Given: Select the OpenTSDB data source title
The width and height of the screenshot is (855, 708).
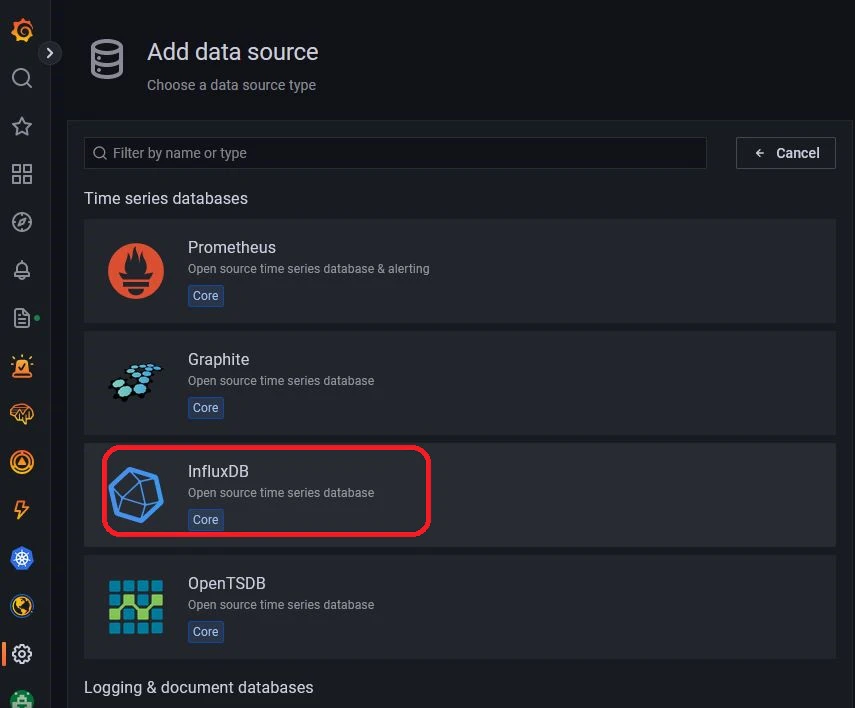Looking at the screenshot, I should (227, 583).
